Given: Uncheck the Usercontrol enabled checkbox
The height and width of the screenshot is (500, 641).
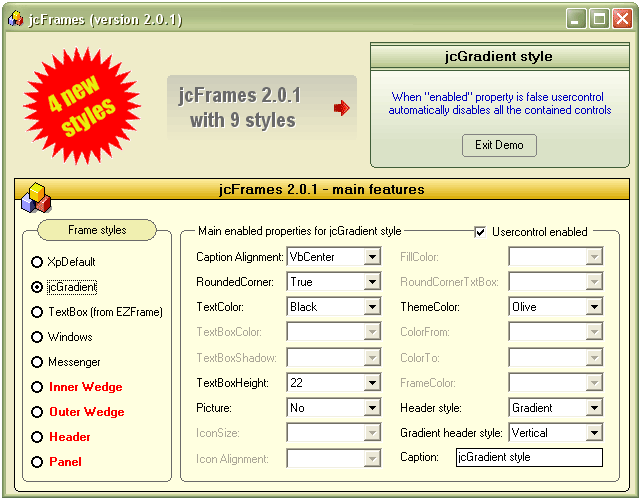Looking at the screenshot, I should (481, 232).
